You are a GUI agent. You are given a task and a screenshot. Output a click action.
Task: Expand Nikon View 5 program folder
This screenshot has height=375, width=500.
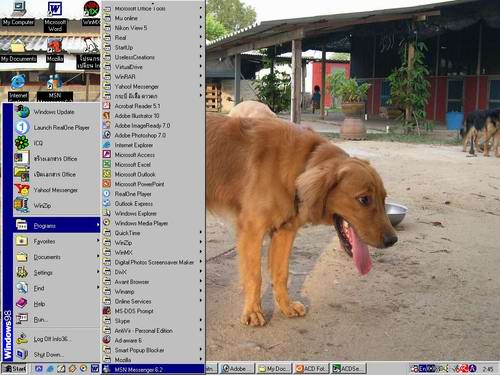coord(153,28)
